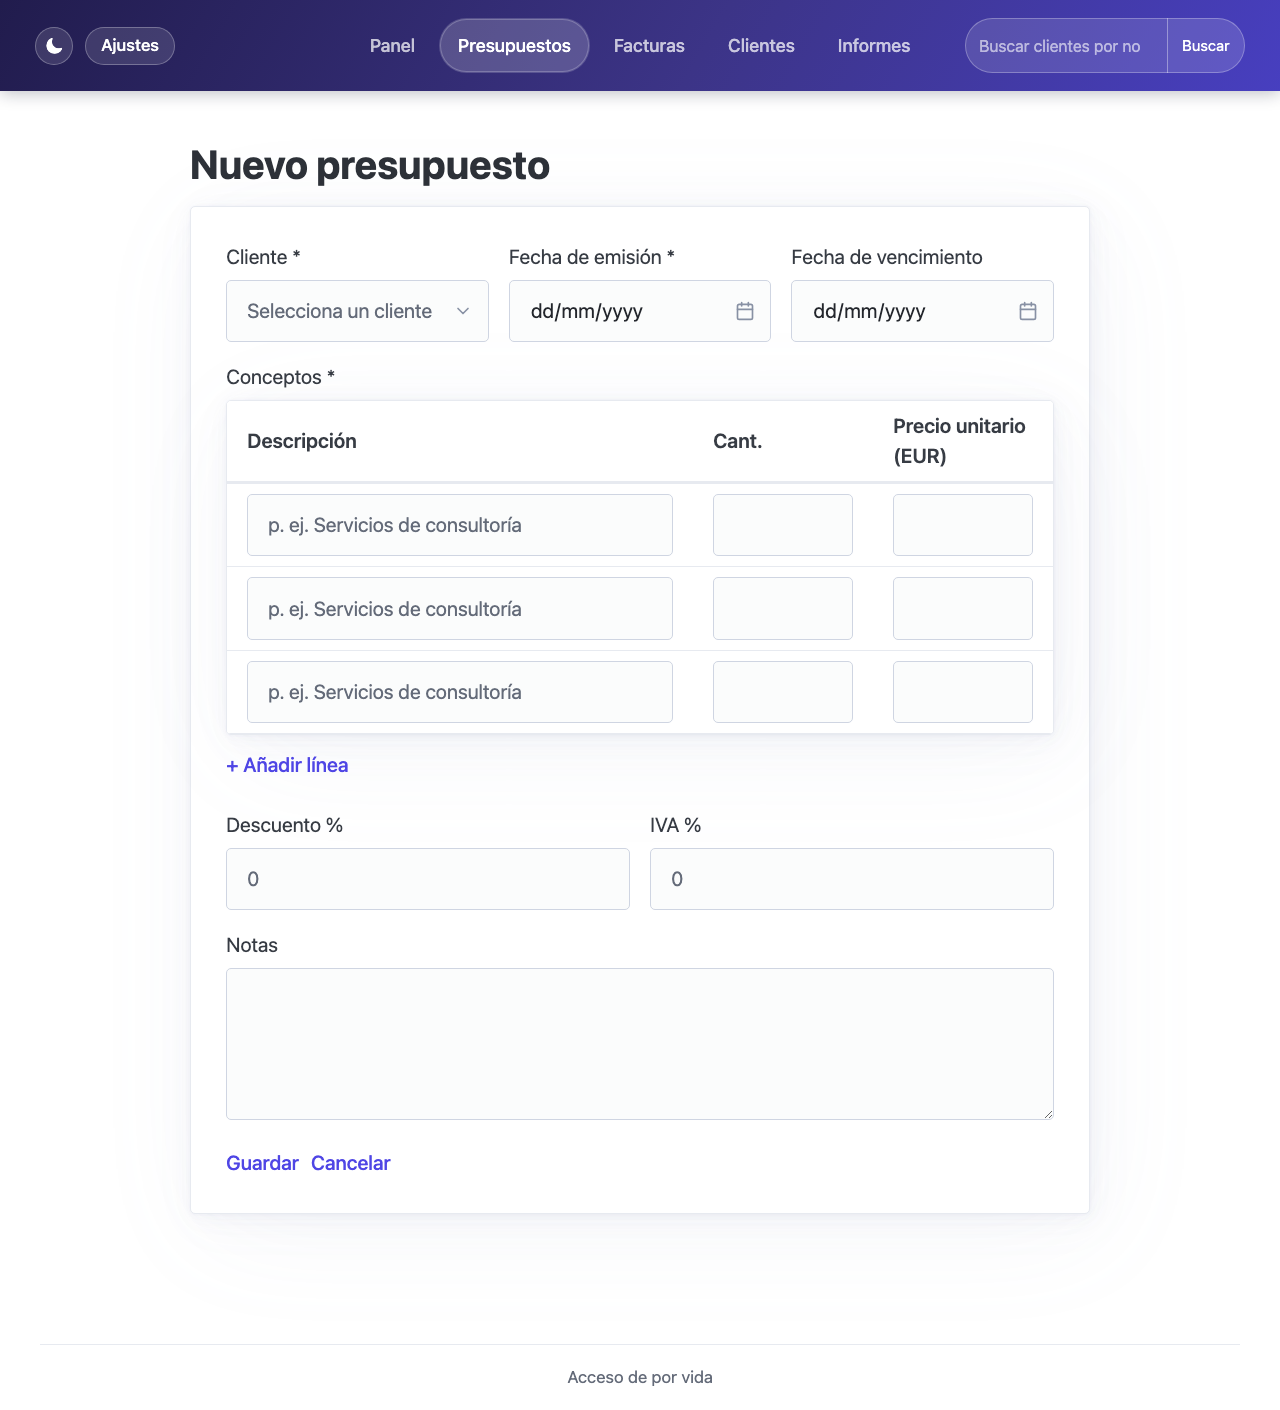Click the third row Descripción field
Image resolution: width=1280 pixels, height=1410 pixels.
click(460, 692)
